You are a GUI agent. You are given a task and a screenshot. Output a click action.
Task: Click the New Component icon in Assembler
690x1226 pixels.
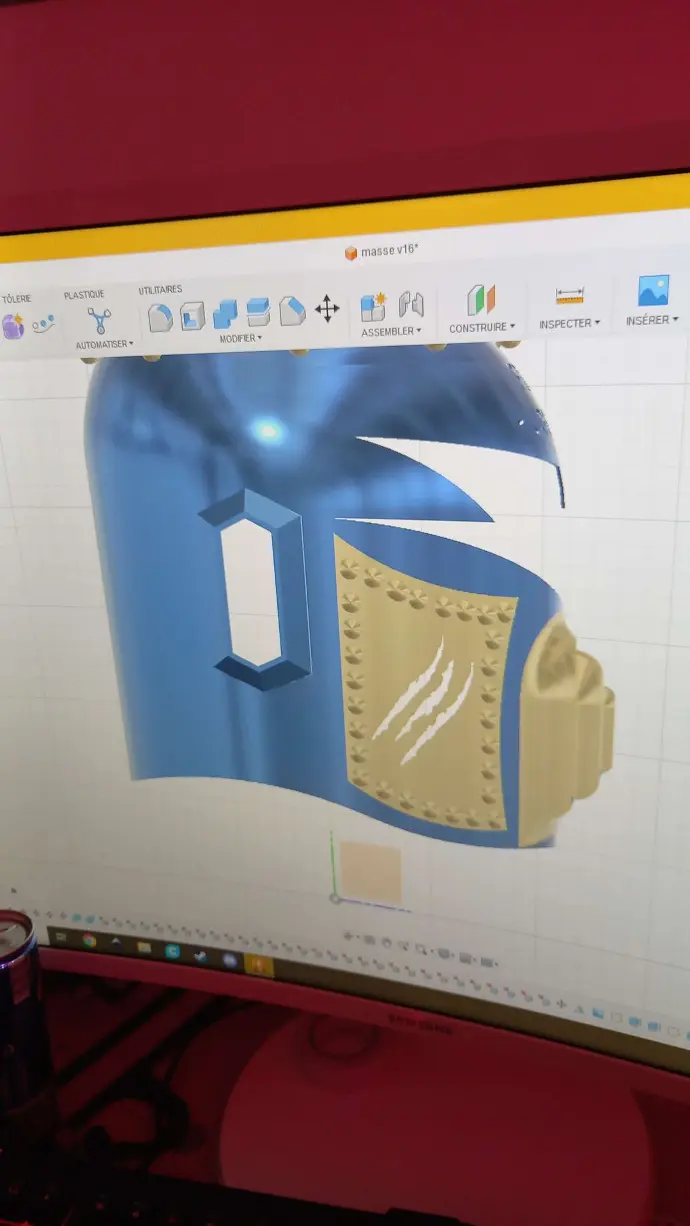374,306
